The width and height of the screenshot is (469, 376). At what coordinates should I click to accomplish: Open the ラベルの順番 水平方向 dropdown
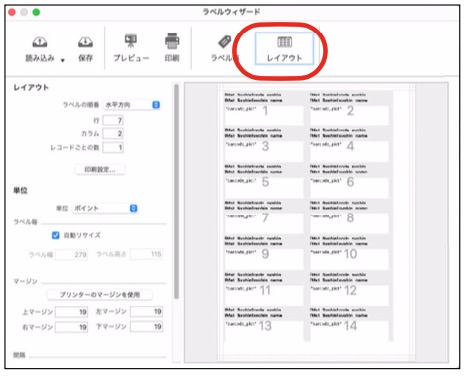tap(132, 105)
